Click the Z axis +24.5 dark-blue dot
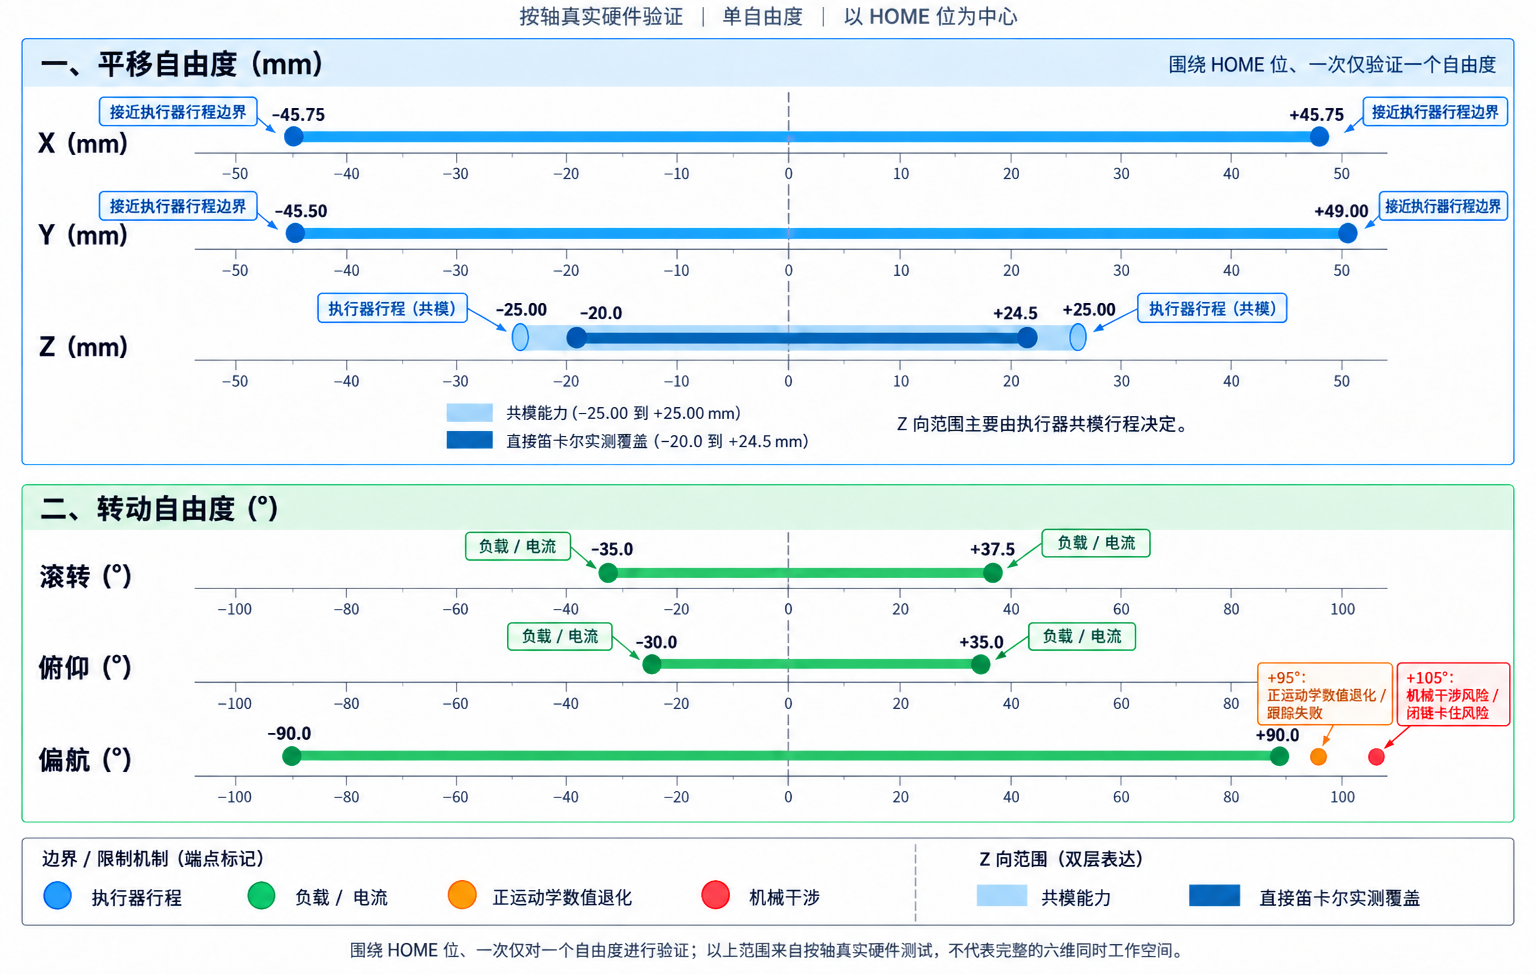 point(1027,338)
